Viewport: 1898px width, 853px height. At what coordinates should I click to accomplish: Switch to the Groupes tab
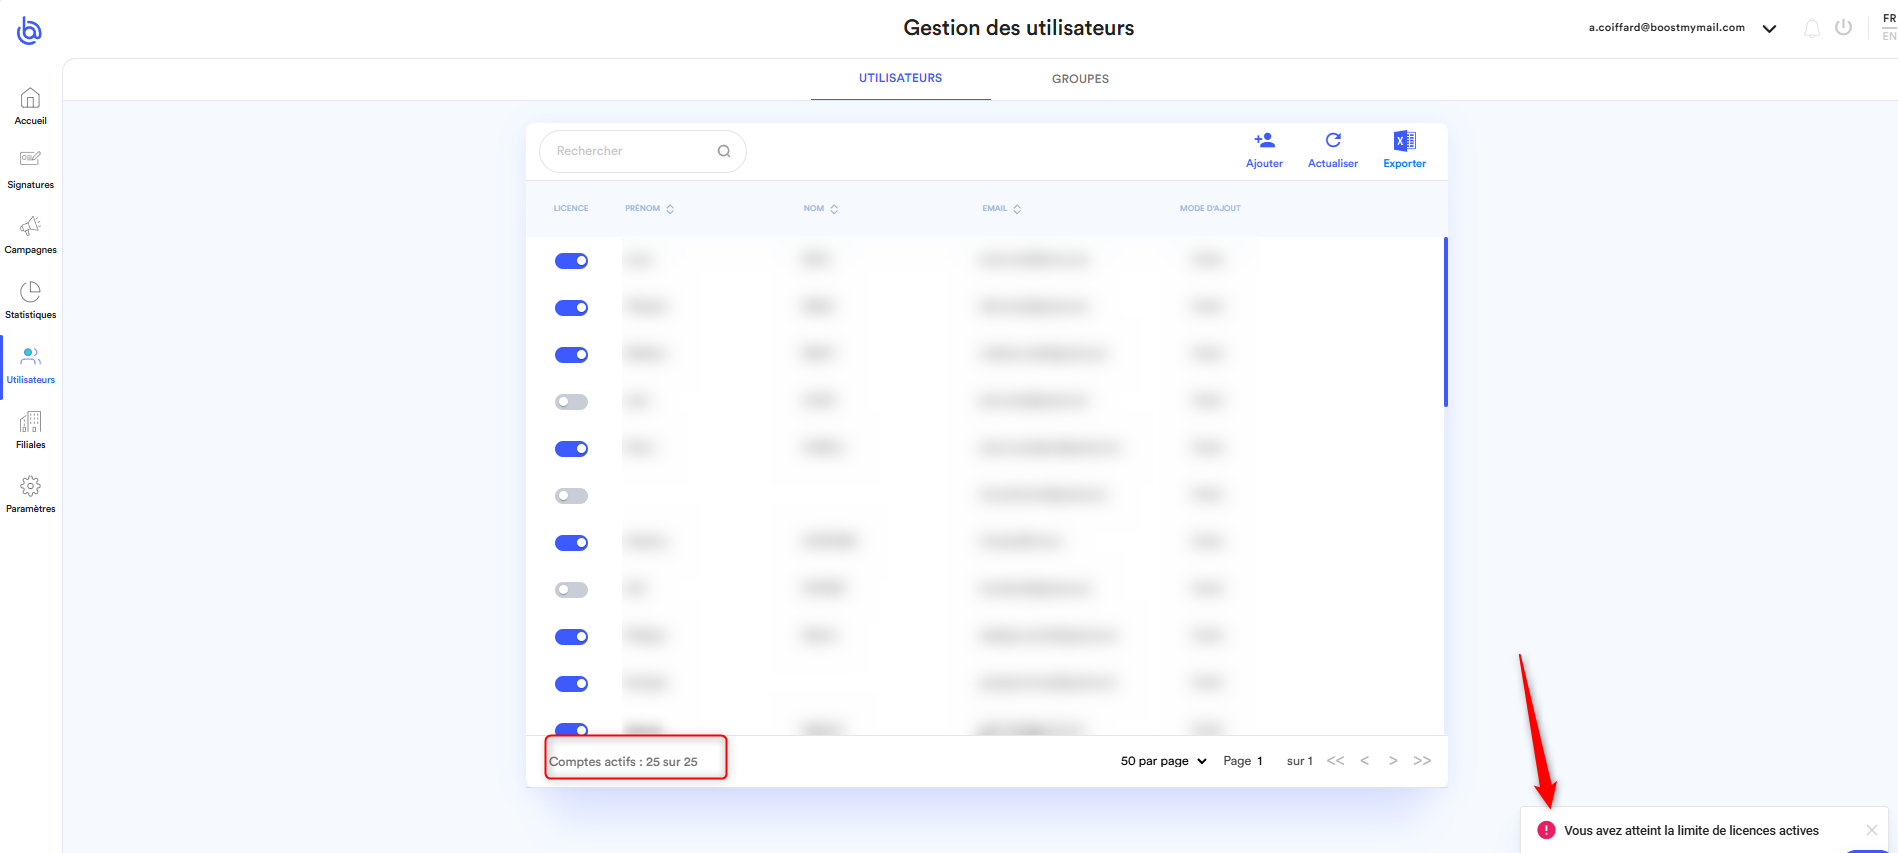pos(1080,79)
